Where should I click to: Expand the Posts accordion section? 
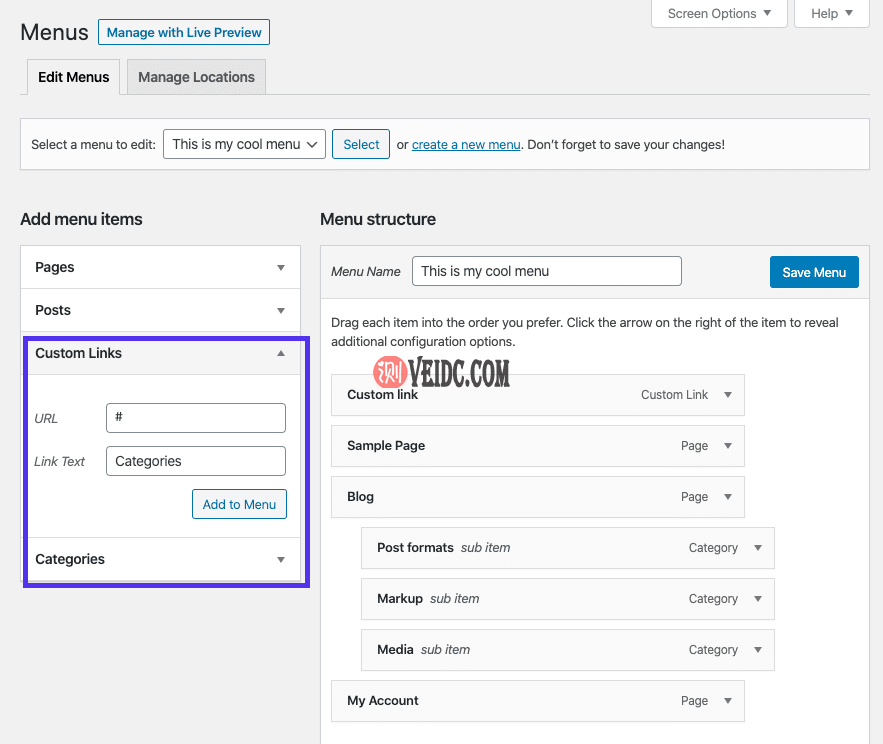pyautogui.click(x=281, y=311)
